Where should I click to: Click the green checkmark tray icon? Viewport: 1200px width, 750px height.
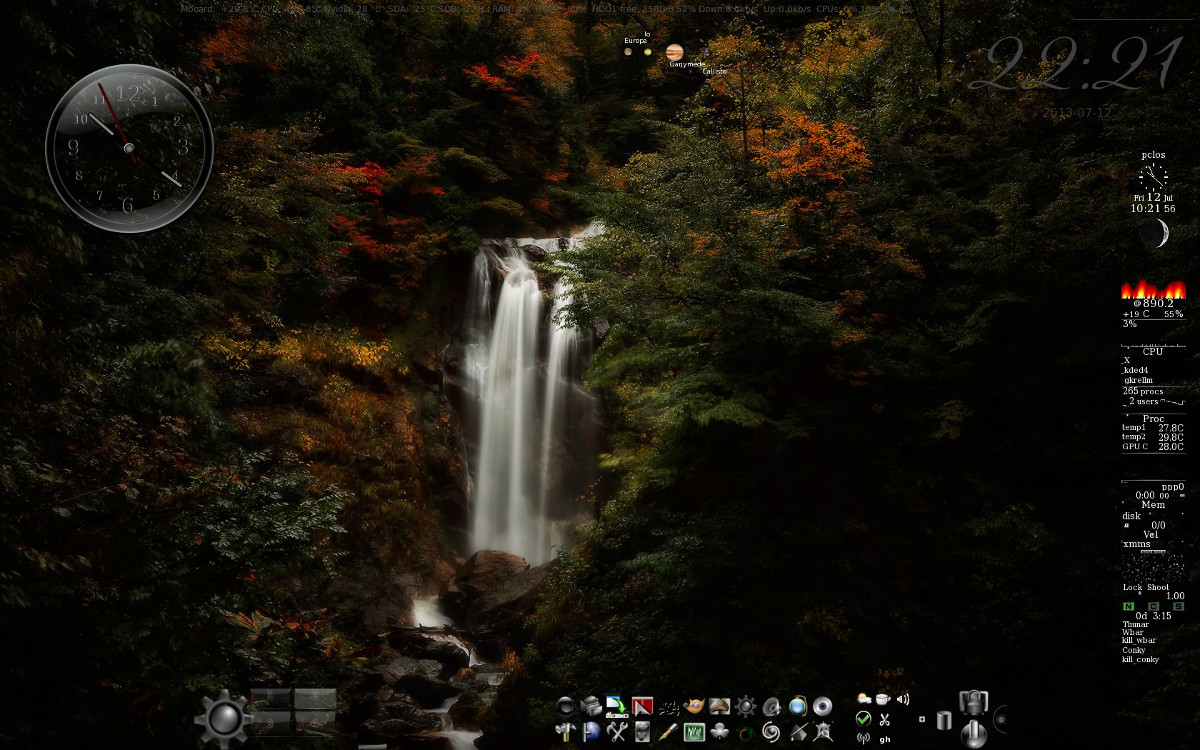[863, 719]
